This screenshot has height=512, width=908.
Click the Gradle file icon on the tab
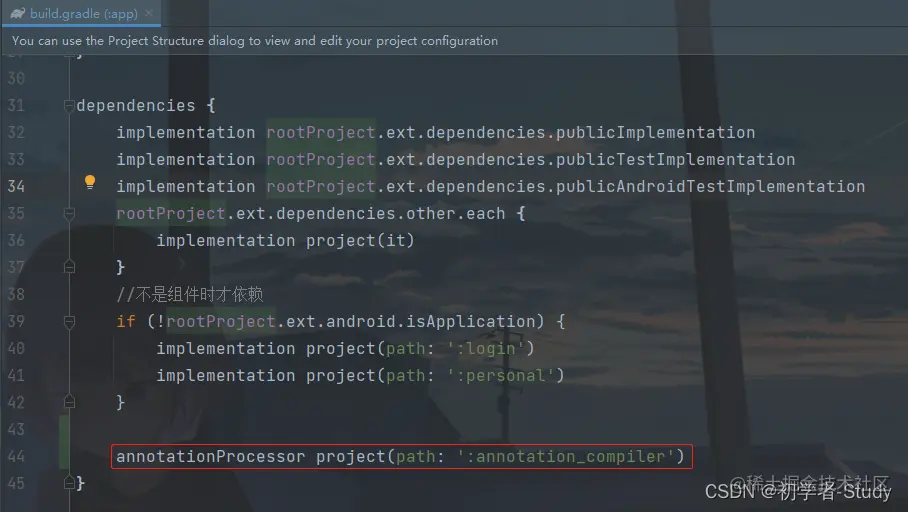[x=17, y=13]
